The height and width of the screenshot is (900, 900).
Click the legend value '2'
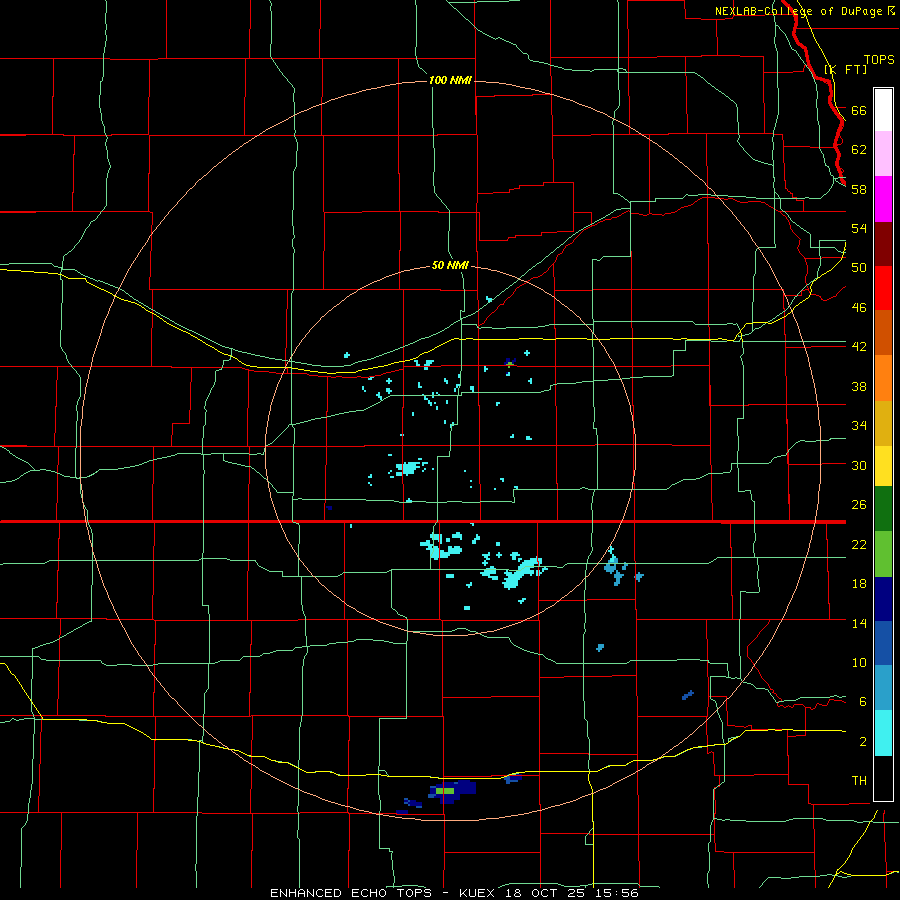(x=863, y=742)
